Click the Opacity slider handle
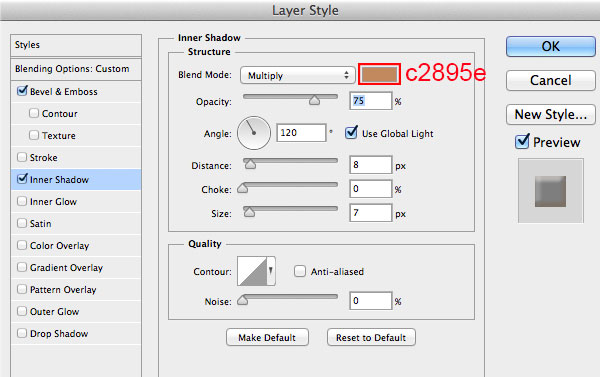600x377 pixels. 315,101
